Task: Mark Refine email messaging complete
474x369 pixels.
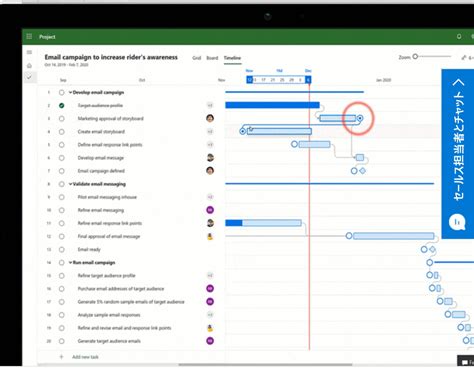Action: [61, 210]
